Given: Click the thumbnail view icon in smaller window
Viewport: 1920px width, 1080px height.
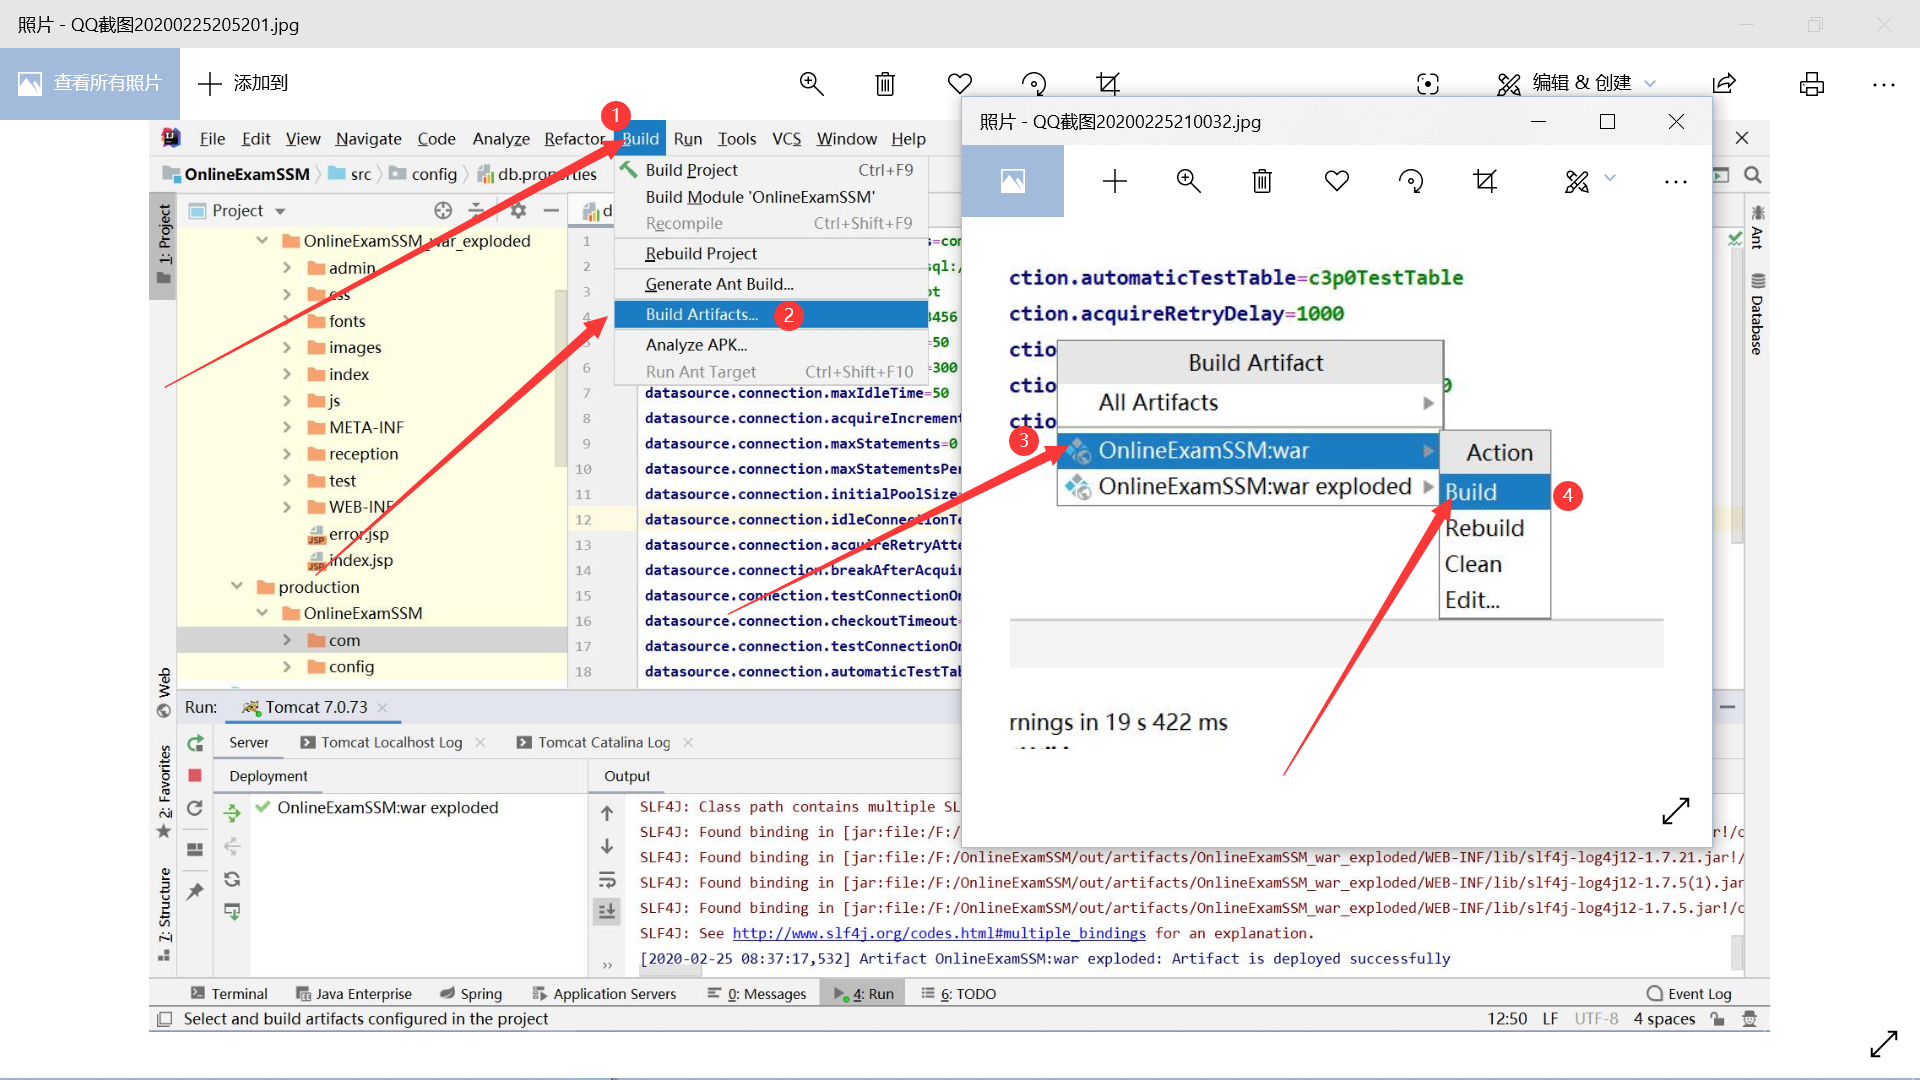Looking at the screenshot, I should click(1012, 181).
